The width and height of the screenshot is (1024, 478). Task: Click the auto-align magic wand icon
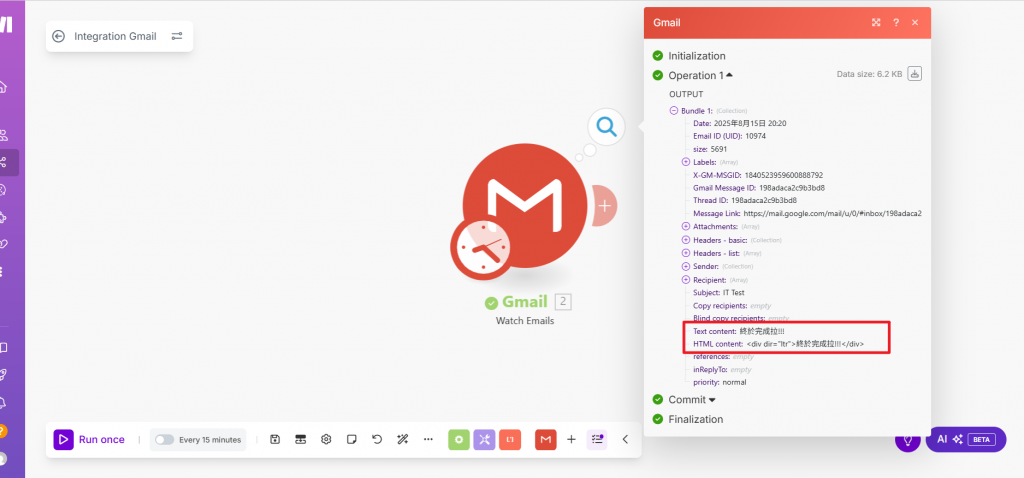tap(402, 439)
